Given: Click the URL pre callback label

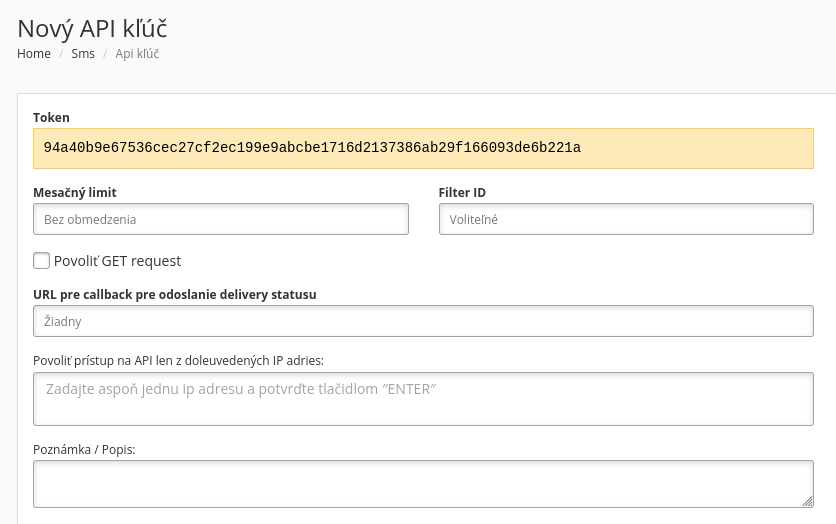Looking at the screenshot, I should 175,294.
